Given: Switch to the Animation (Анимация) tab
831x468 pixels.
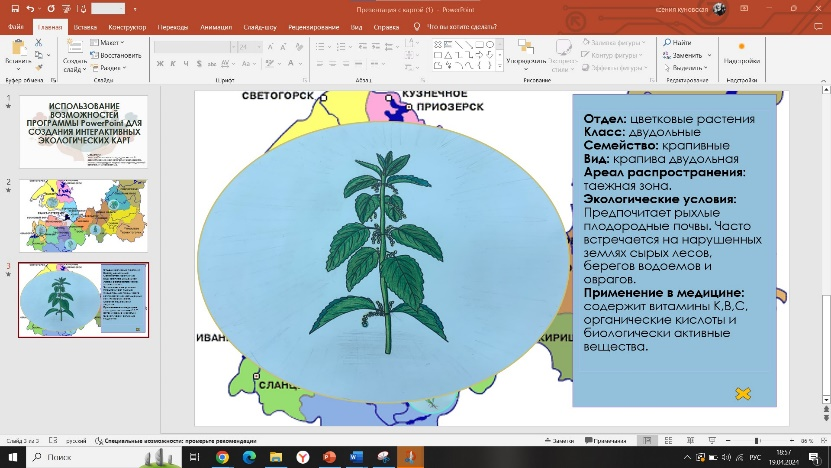Looking at the screenshot, I should (215, 25).
